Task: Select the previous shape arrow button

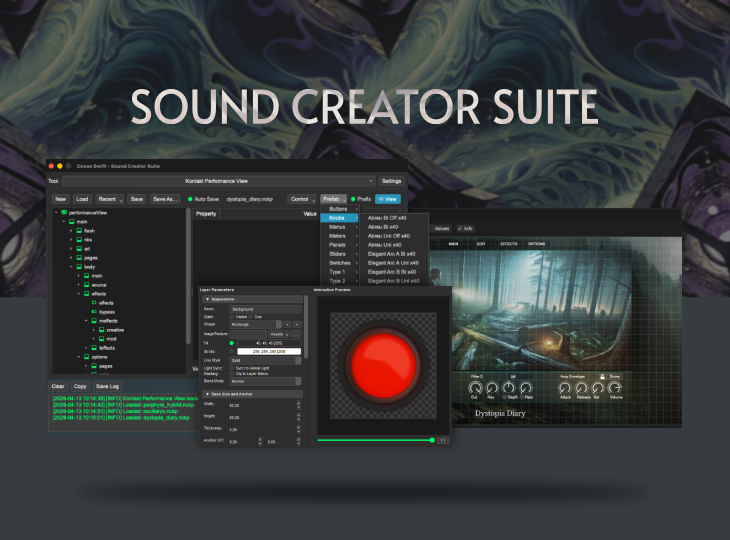Action: (287, 324)
